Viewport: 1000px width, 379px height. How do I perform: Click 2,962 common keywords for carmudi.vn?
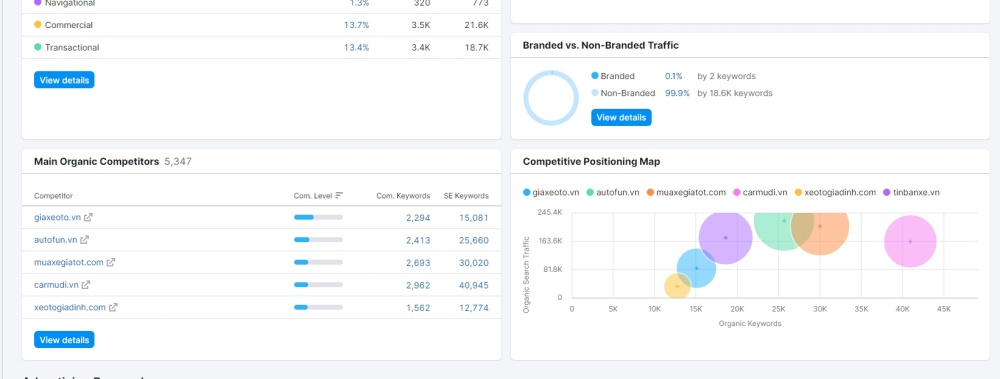[418, 285]
